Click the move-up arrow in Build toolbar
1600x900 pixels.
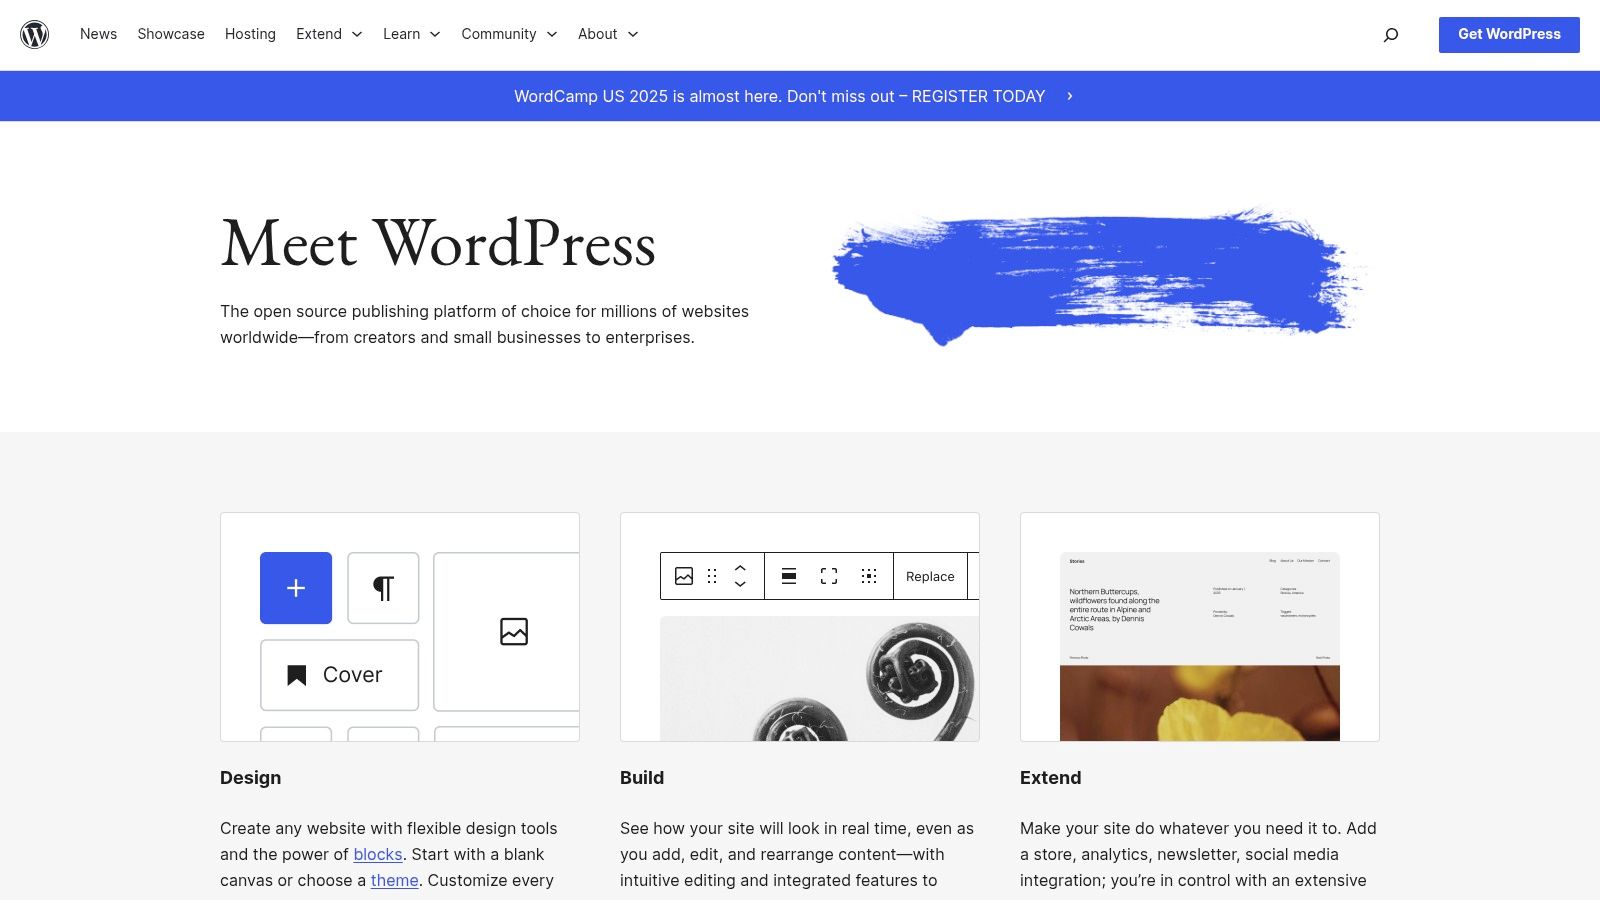click(x=740, y=568)
